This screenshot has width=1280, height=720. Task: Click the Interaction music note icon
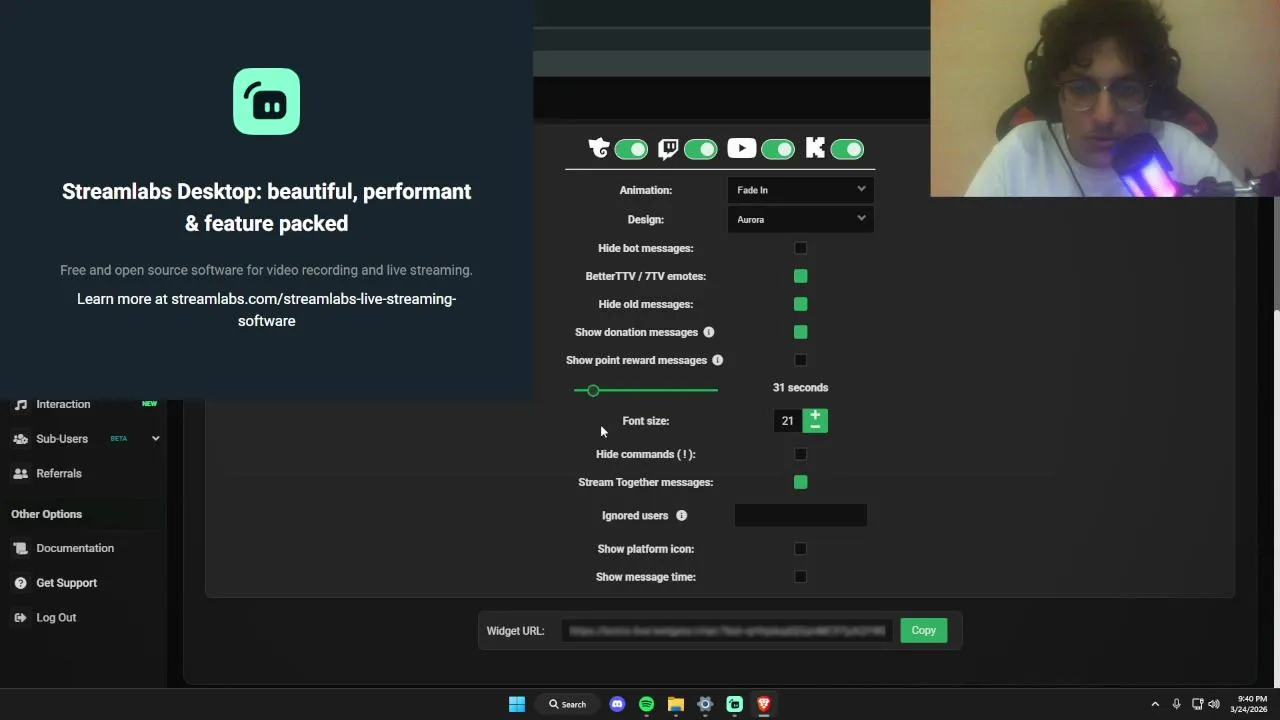click(x=21, y=404)
